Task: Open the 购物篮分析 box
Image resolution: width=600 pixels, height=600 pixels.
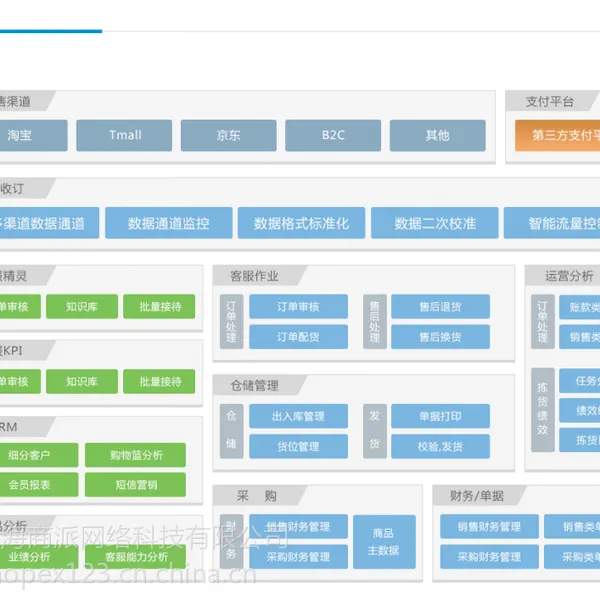Action: [135, 455]
